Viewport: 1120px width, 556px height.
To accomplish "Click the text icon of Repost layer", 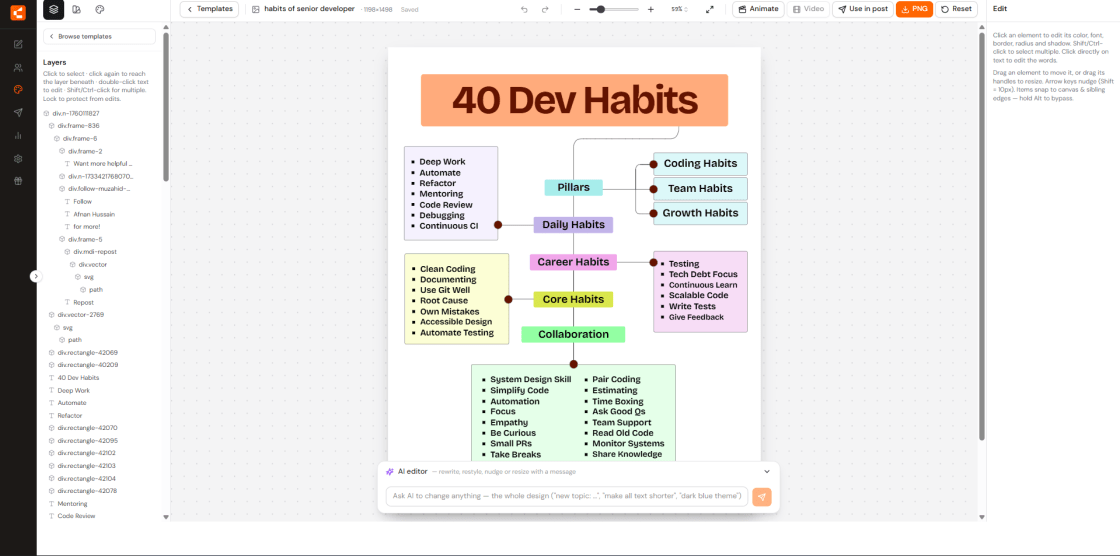I will (x=67, y=302).
